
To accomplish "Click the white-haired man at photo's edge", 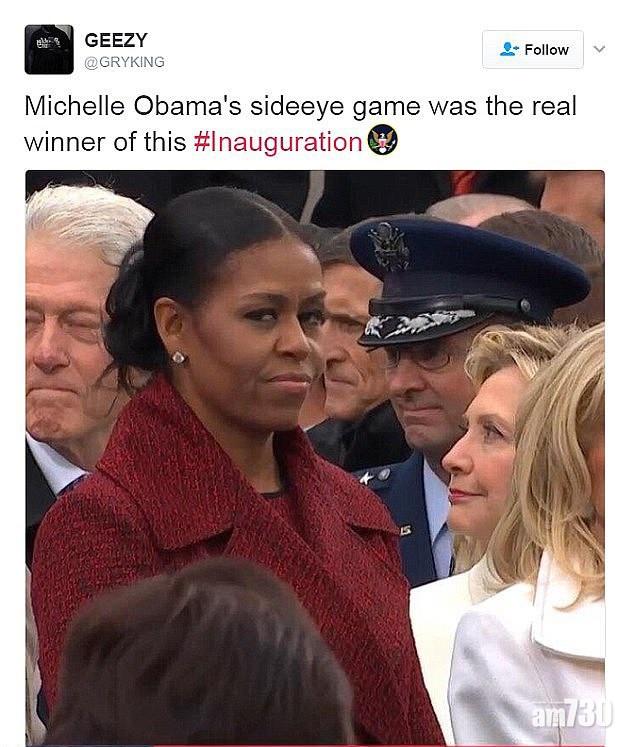I will (x=71, y=324).
